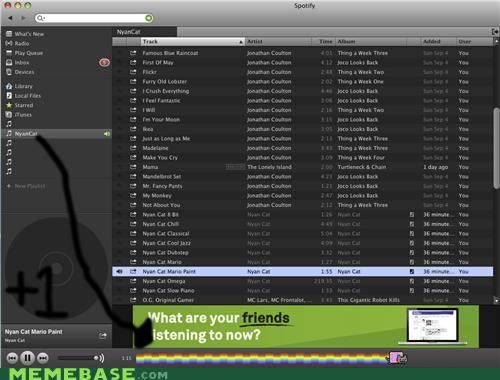Image resolution: width=500 pixels, height=380 pixels.
Task: Click share icon for Nyan Cat Omega
Action: (133, 281)
